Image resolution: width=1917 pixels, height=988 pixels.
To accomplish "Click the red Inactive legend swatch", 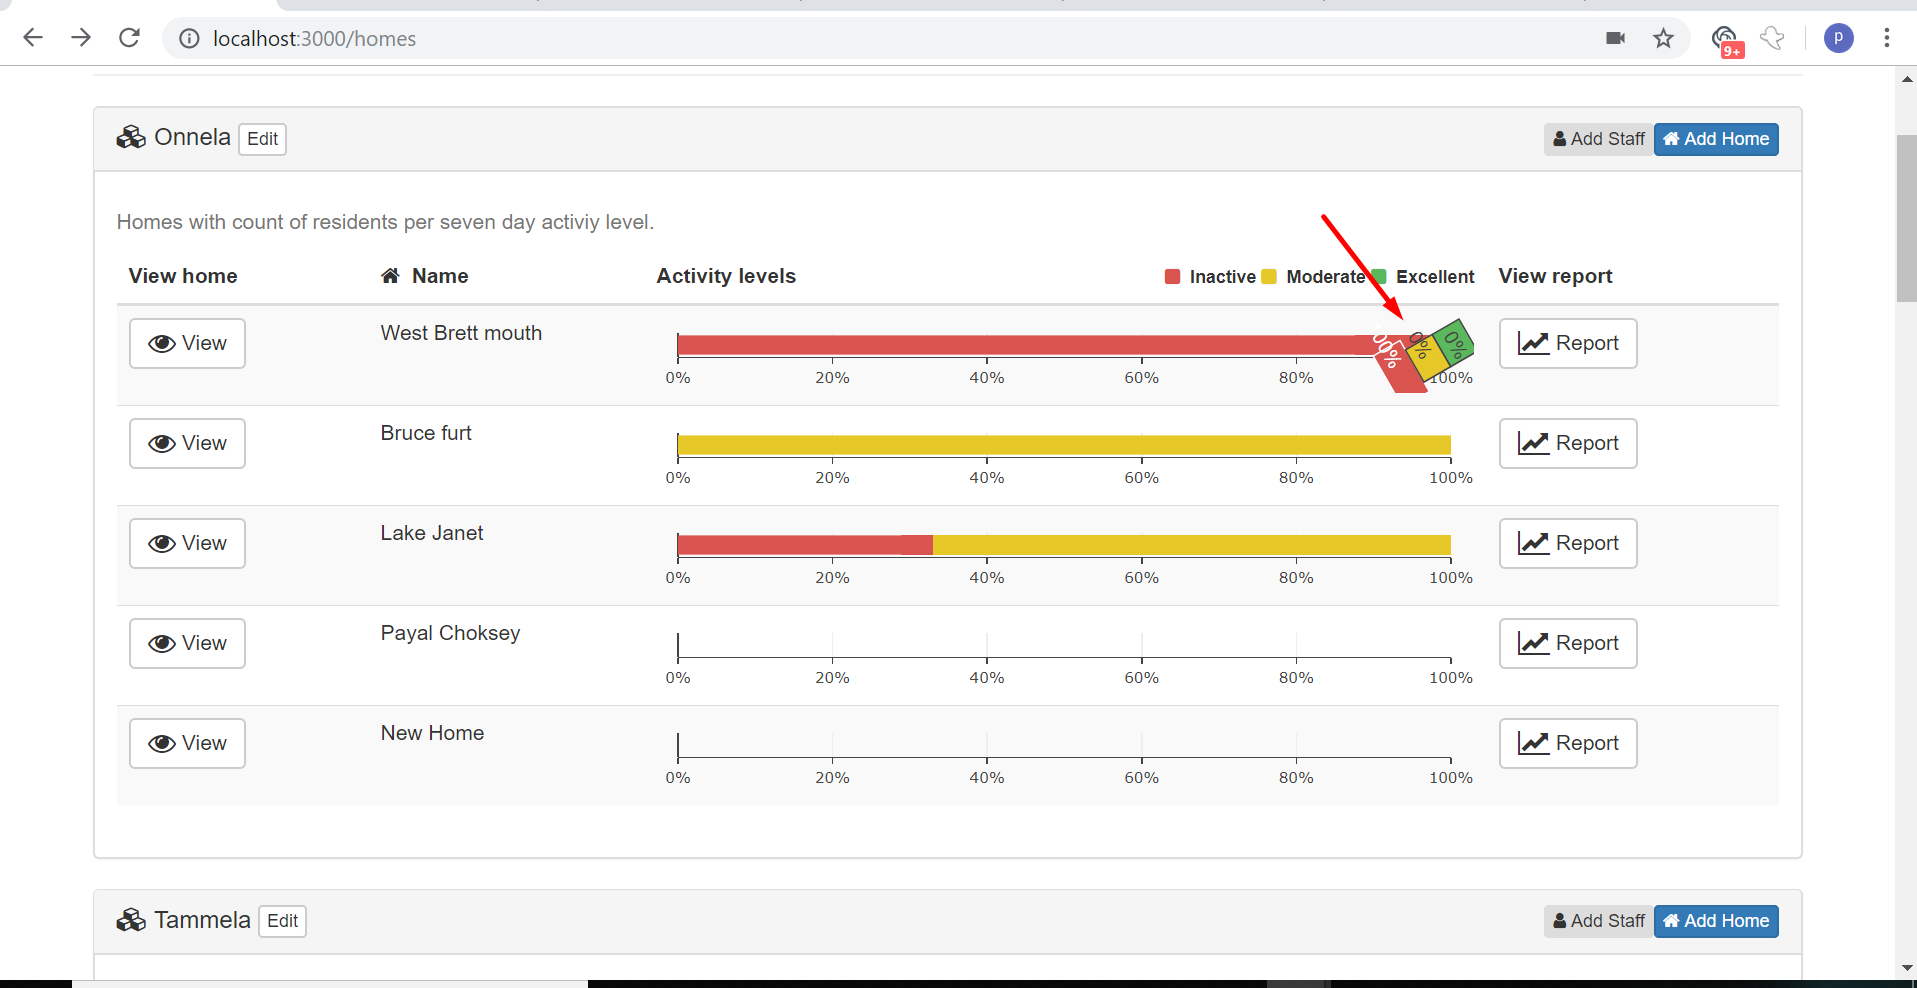I will coord(1172,276).
